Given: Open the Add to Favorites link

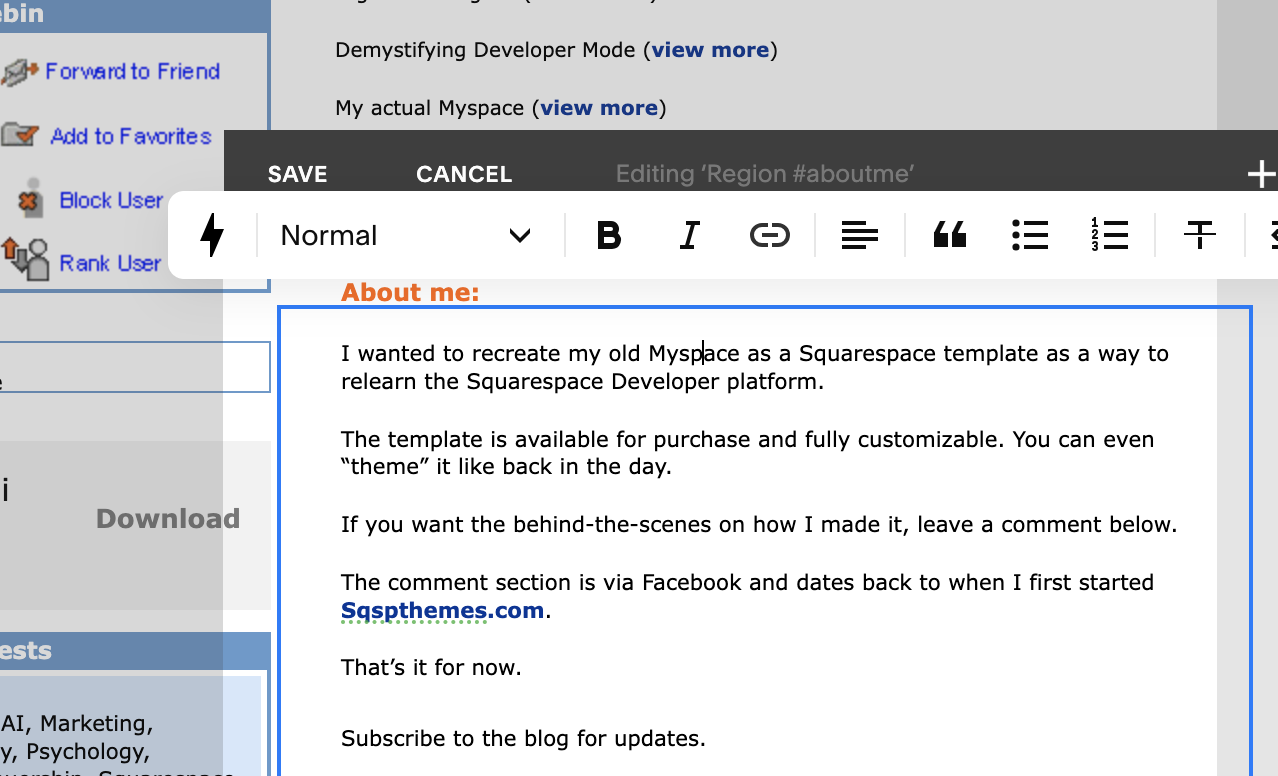Looking at the screenshot, I should tap(131, 136).
